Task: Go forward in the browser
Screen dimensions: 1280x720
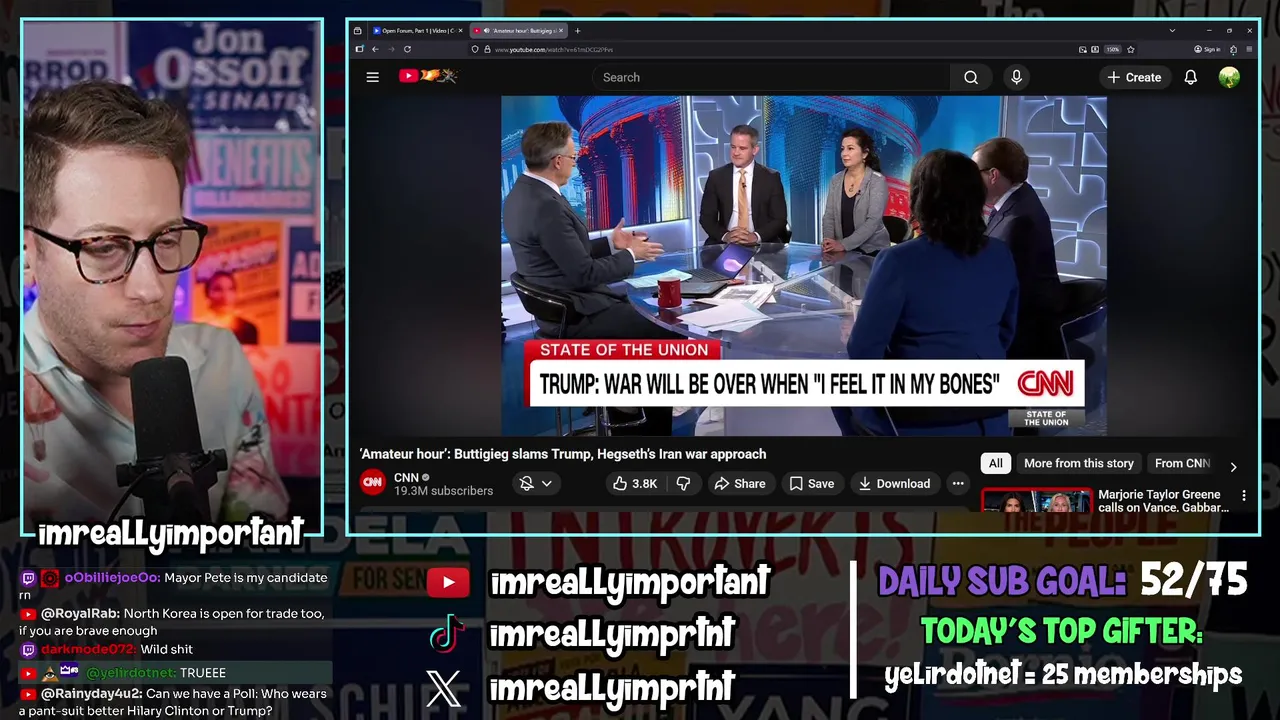Action: point(391,49)
